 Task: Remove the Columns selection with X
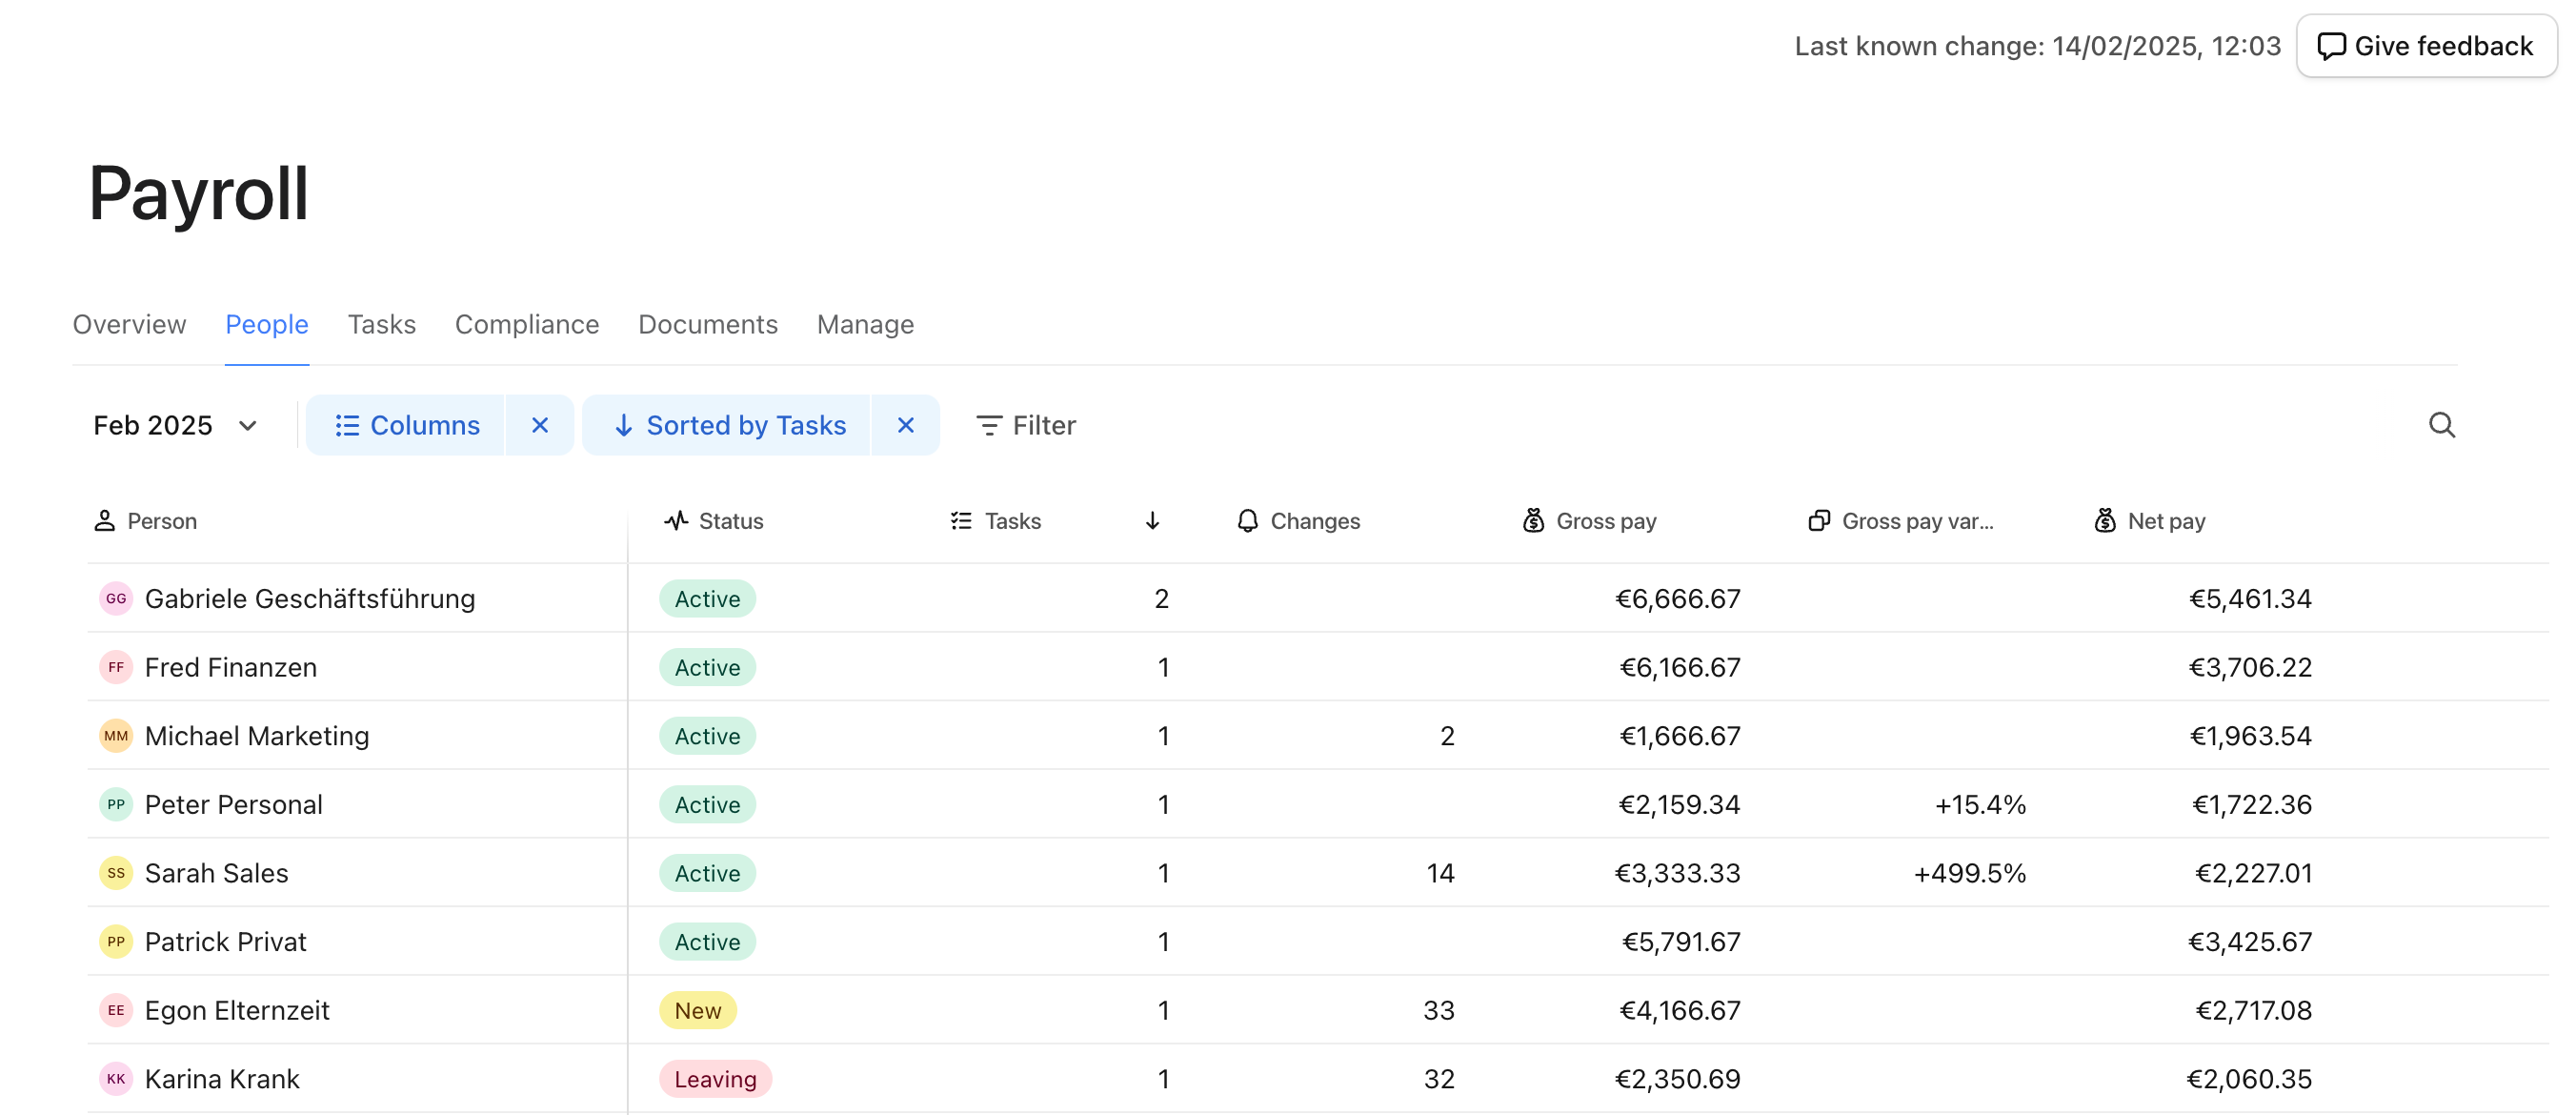[540, 425]
